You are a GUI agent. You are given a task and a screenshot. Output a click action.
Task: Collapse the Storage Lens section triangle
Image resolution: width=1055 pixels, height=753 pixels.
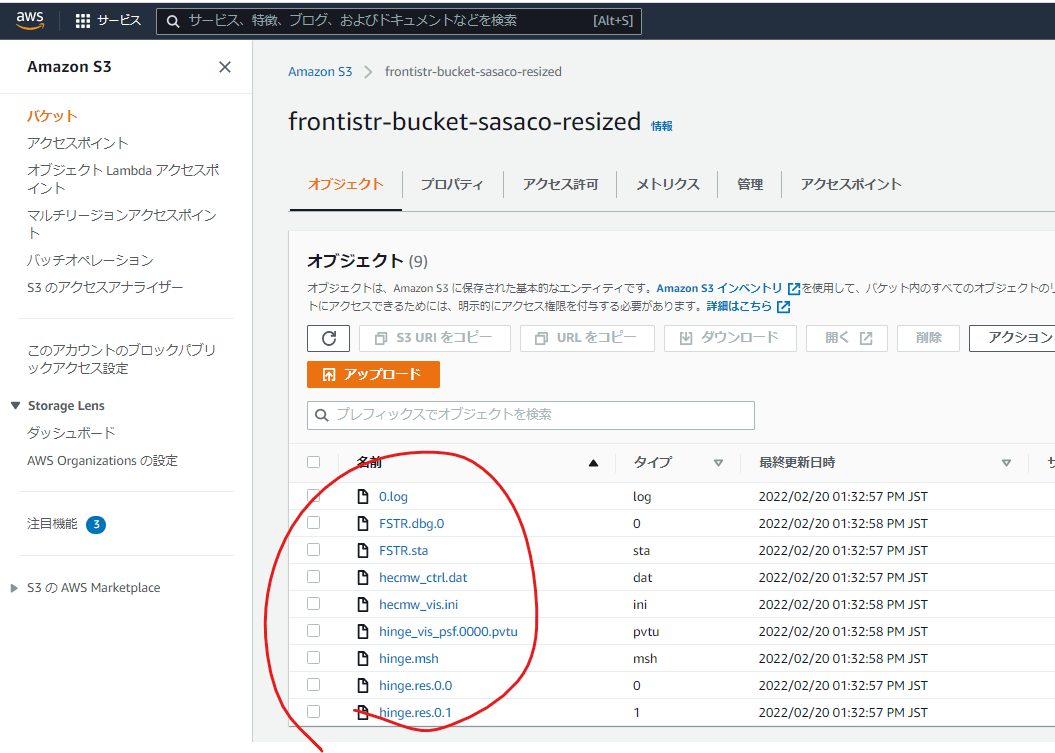15,406
